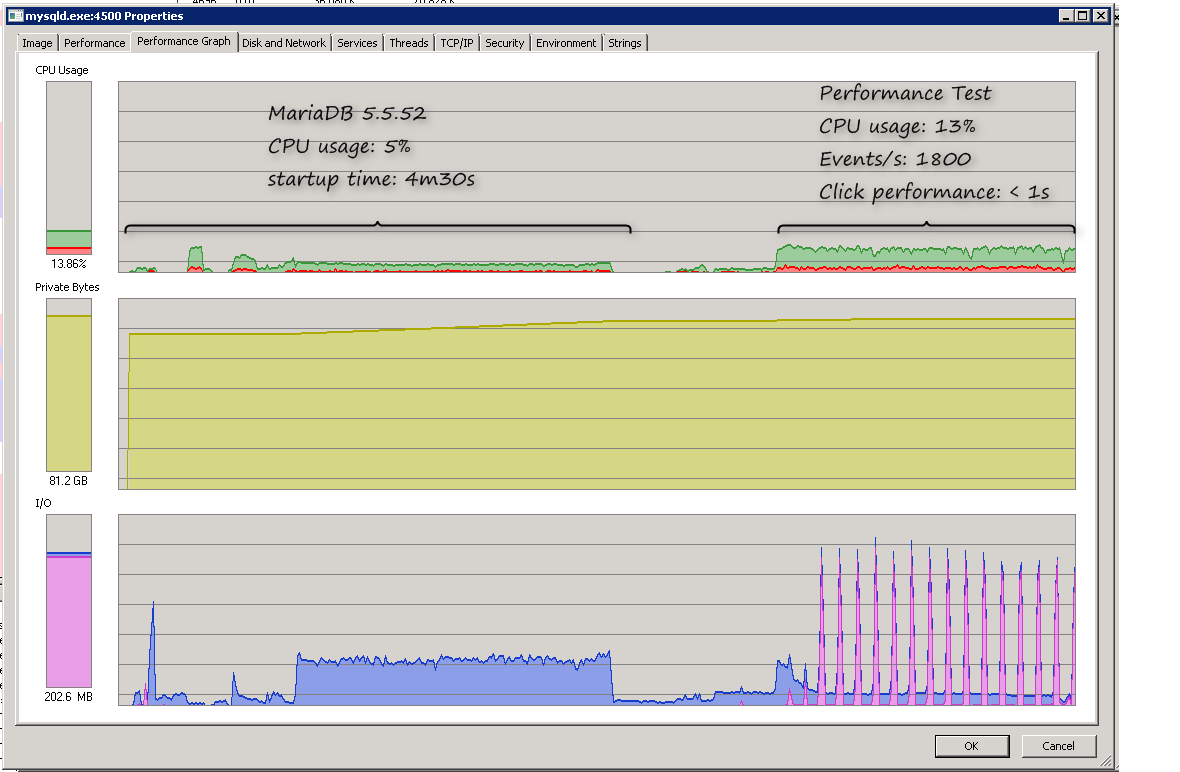
Task: Switch to the Threads tab
Action: click(x=409, y=43)
